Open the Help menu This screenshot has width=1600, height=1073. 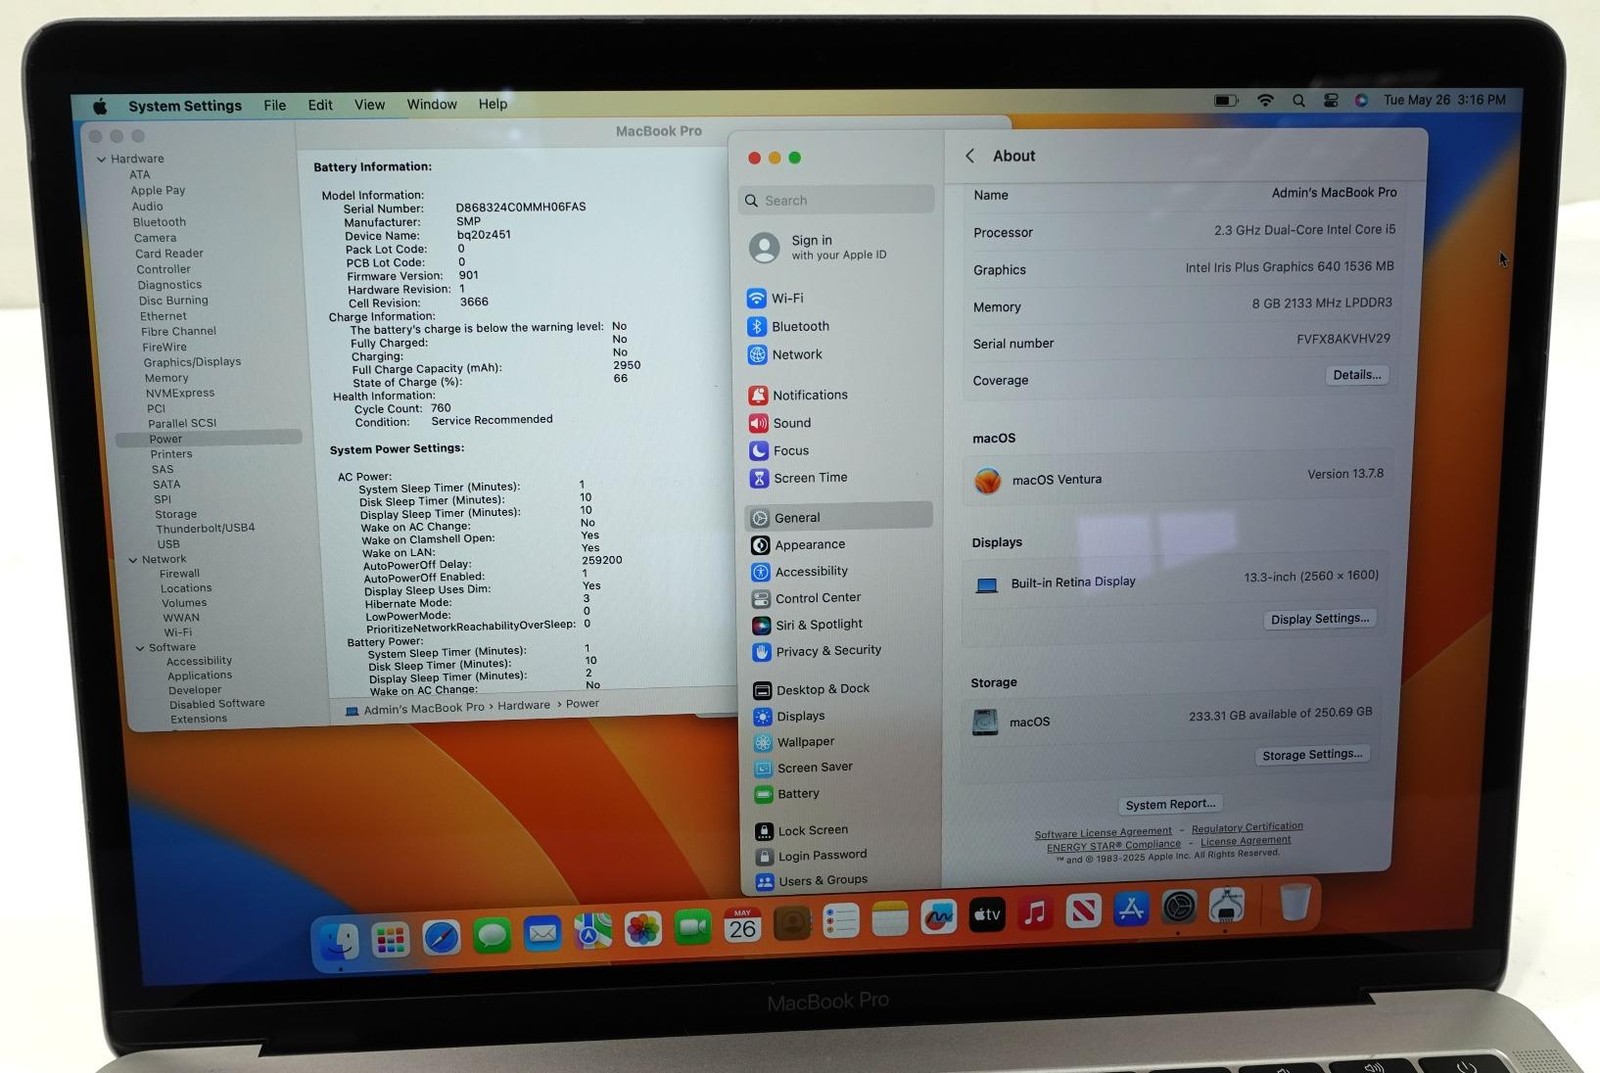pos(492,104)
